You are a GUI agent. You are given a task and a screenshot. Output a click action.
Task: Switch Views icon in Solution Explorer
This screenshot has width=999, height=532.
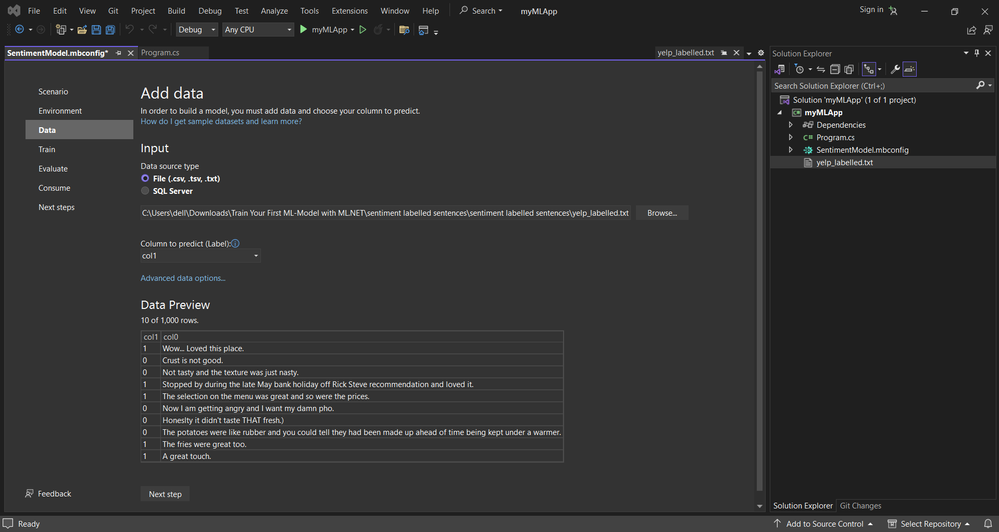[779, 69]
